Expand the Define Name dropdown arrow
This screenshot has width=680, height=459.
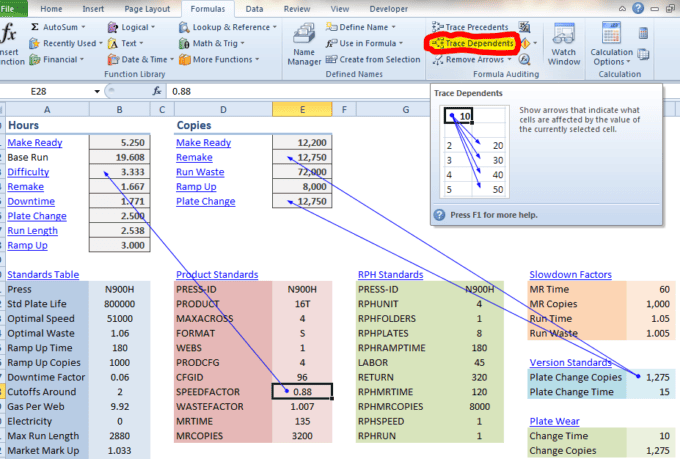[x=393, y=27]
